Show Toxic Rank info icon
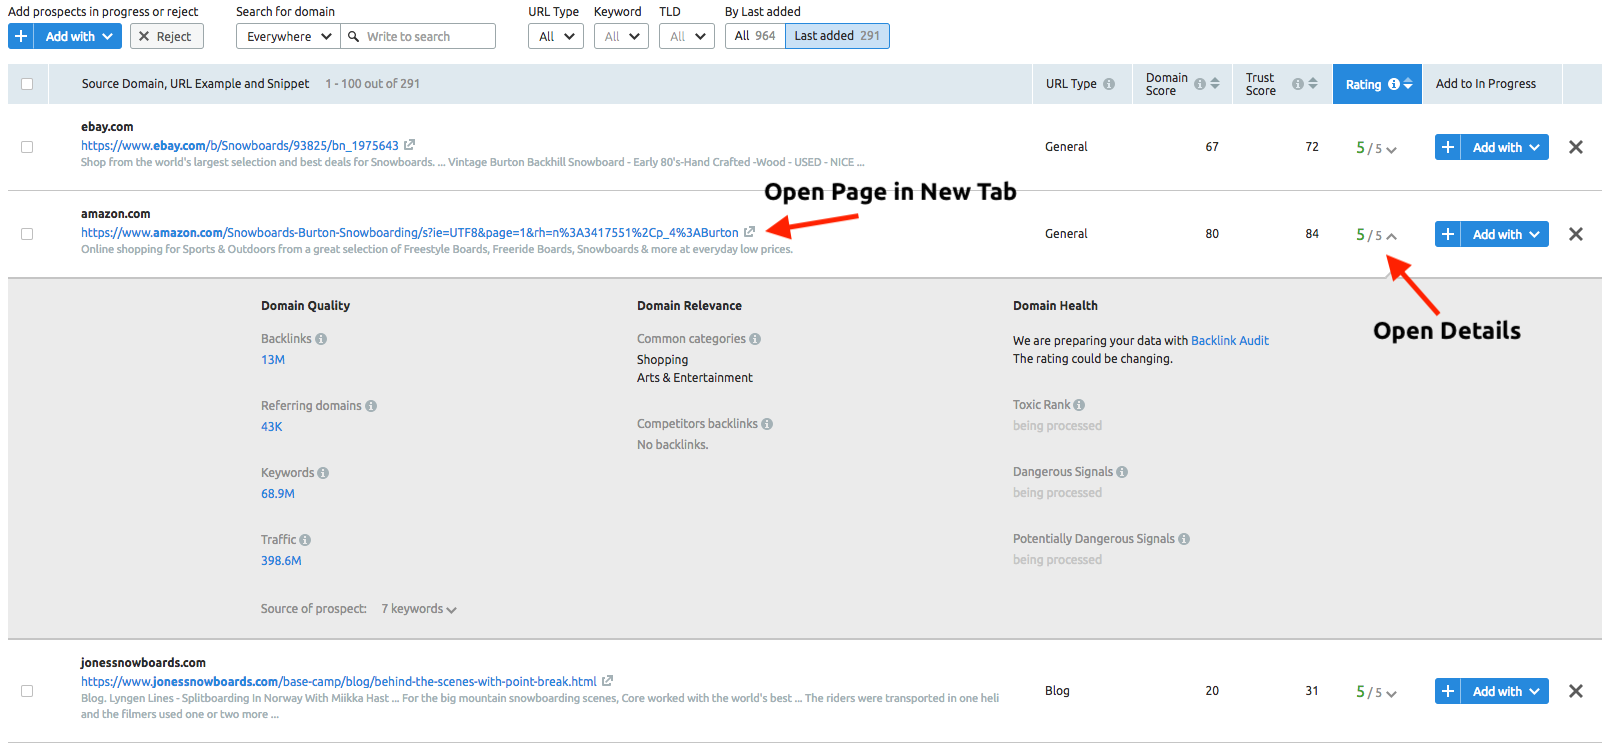1608x748 pixels. (1079, 405)
